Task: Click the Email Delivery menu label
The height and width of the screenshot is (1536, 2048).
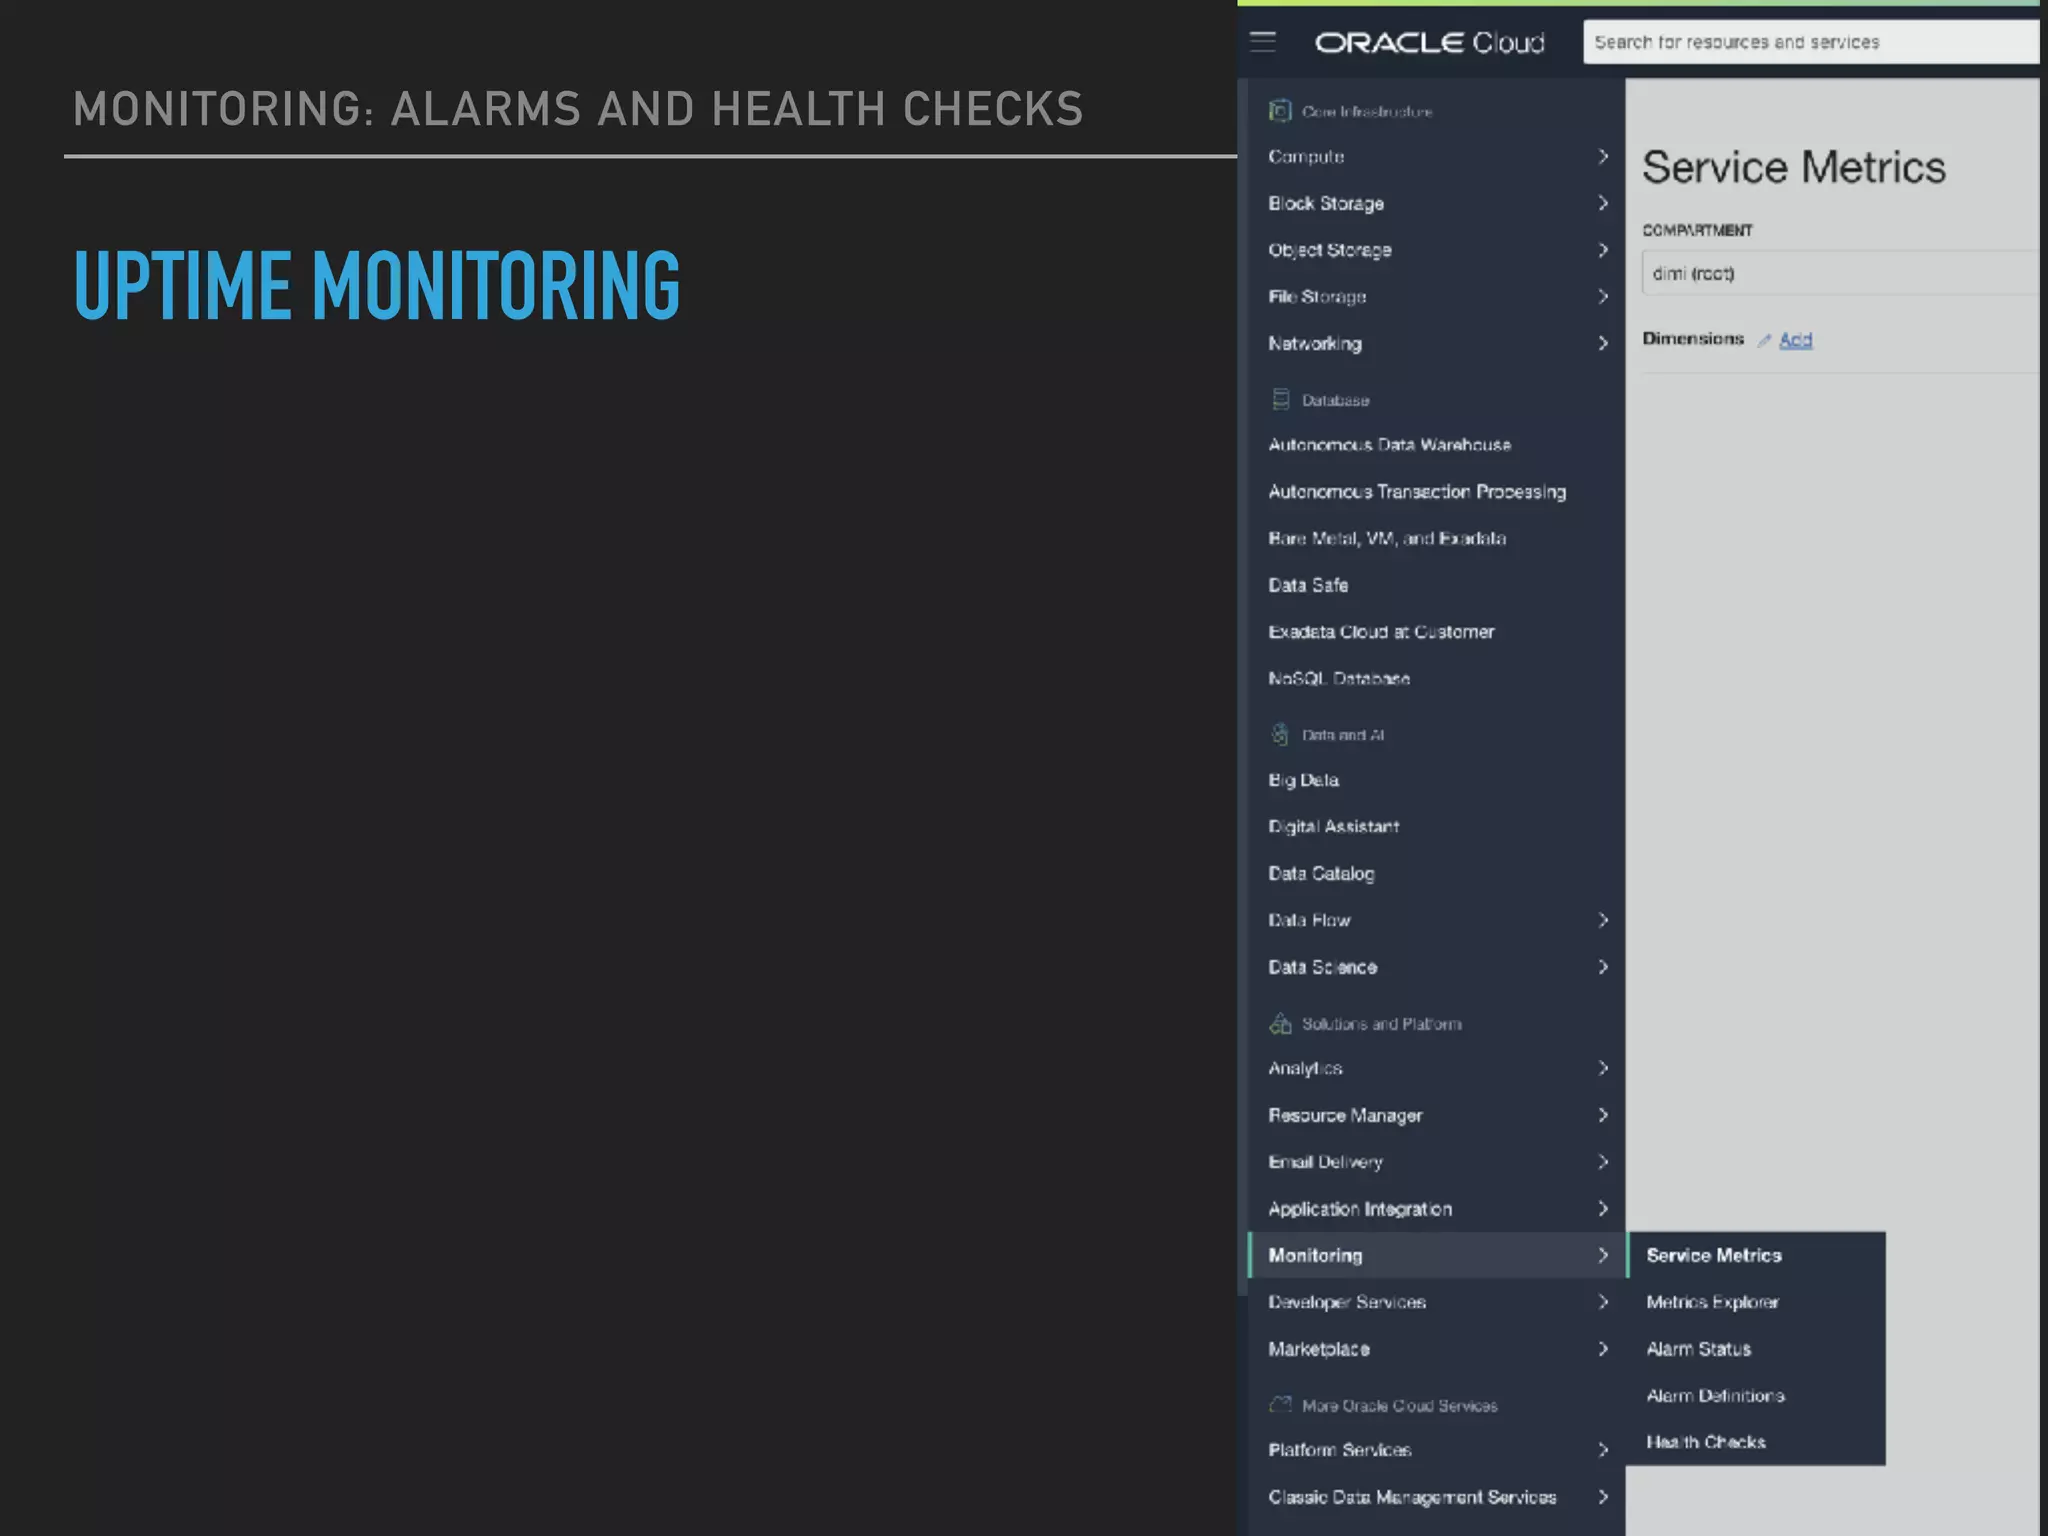Action: coord(1326,1162)
